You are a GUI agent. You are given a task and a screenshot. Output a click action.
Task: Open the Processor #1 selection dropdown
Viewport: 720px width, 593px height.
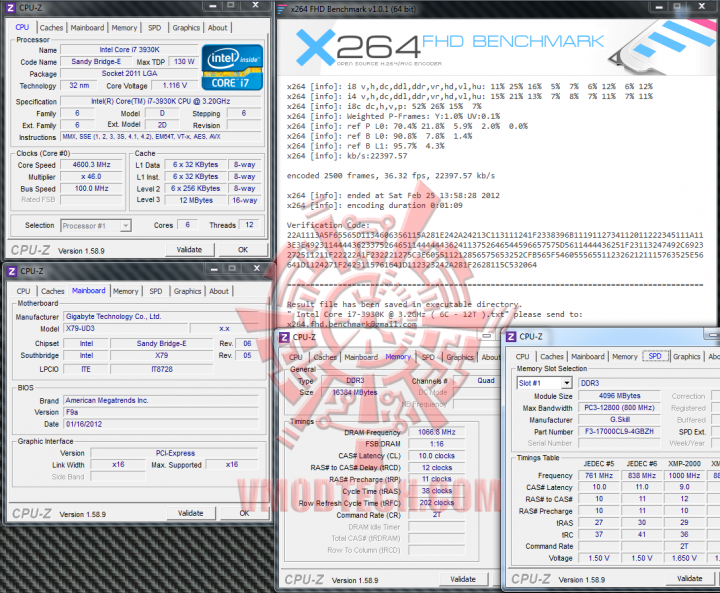(125, 226)
